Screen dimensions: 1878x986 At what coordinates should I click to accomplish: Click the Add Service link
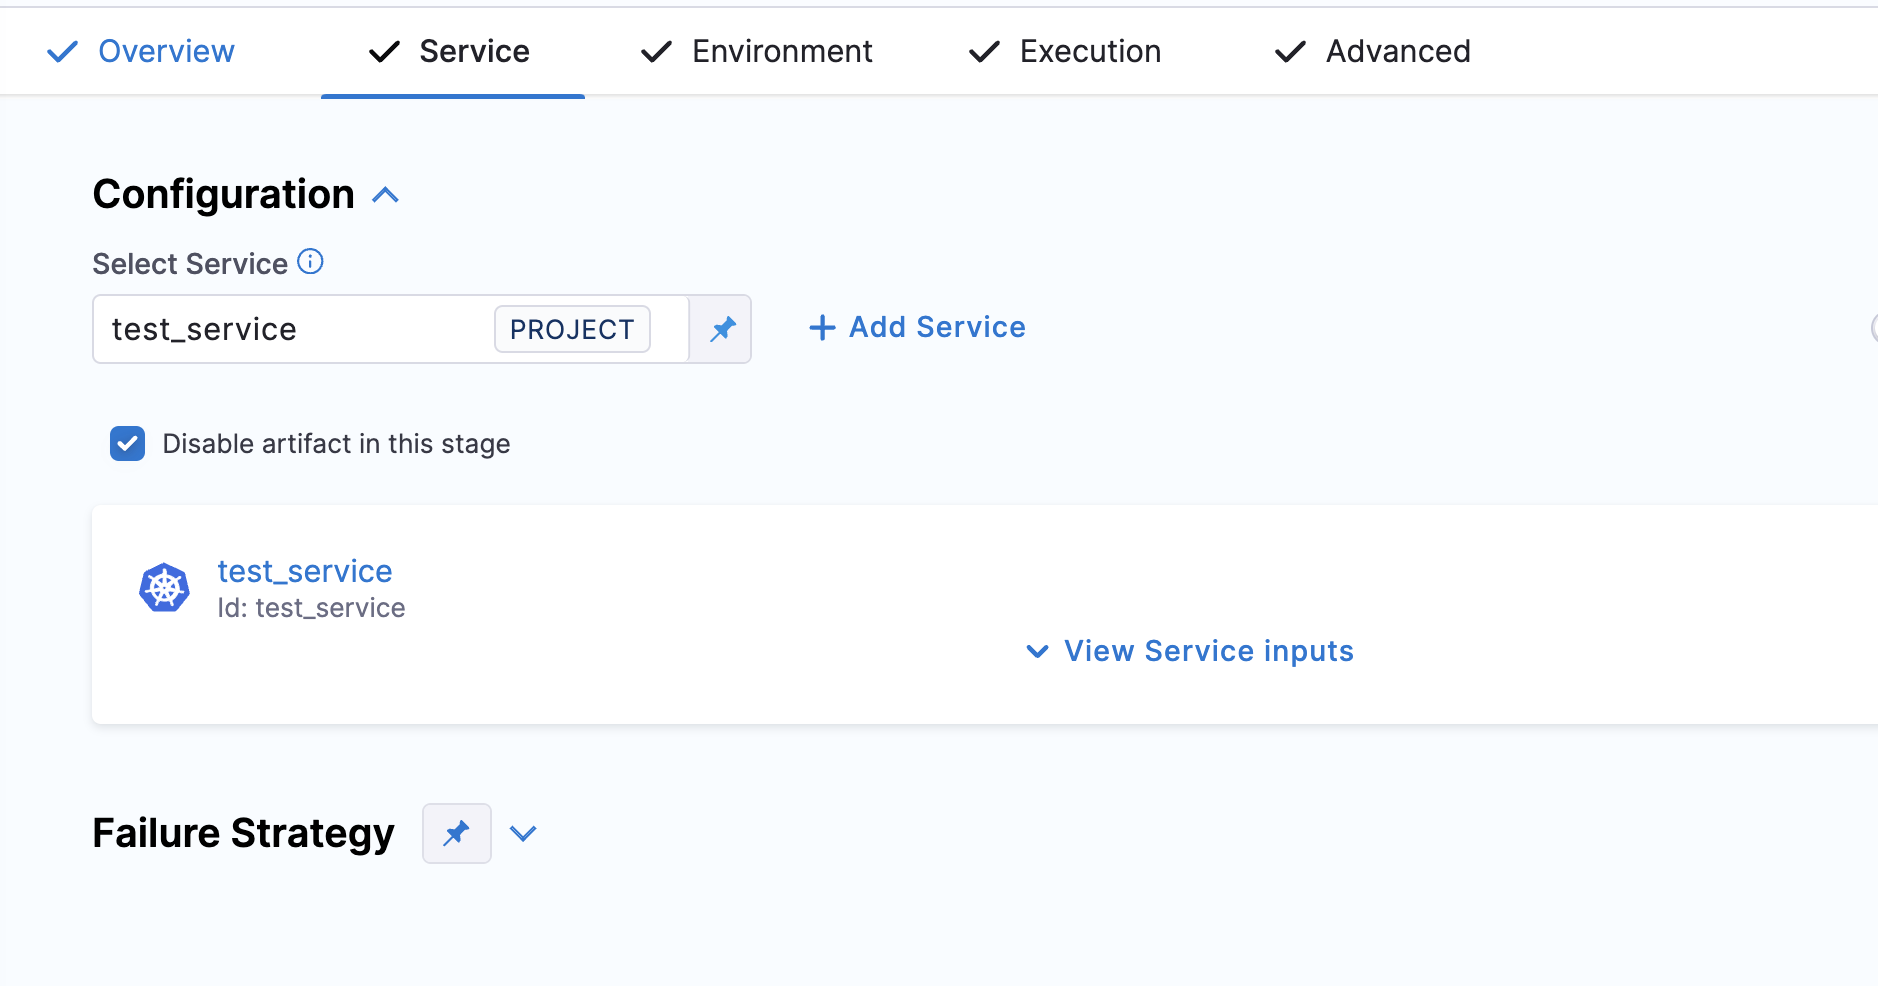tap(936, 328)
